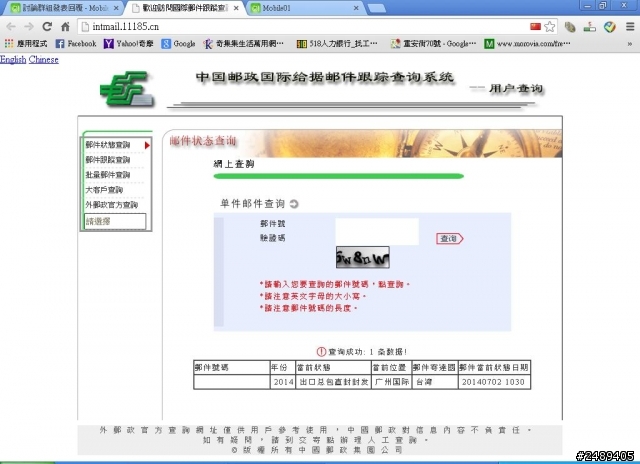640x464 pixels.
Task: Click the 查询成功 result message
Action: tap(362, 352)
